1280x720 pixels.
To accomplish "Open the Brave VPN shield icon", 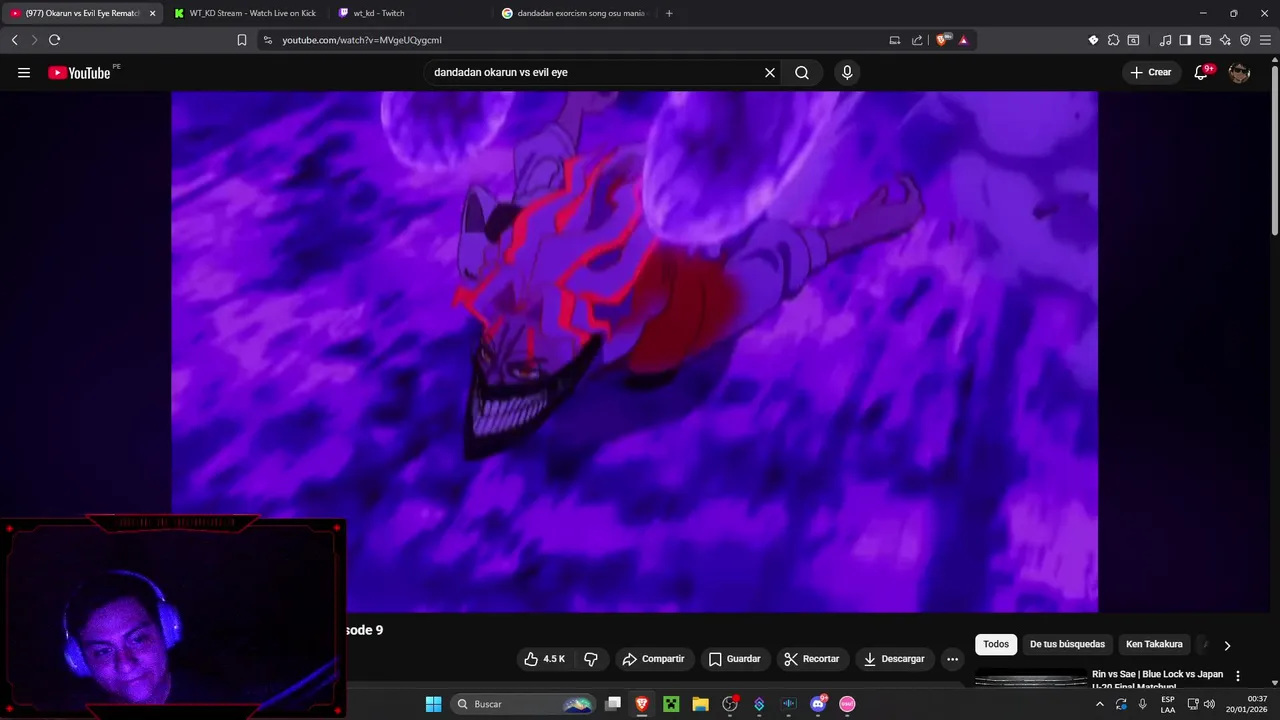I will (1245, 40).
